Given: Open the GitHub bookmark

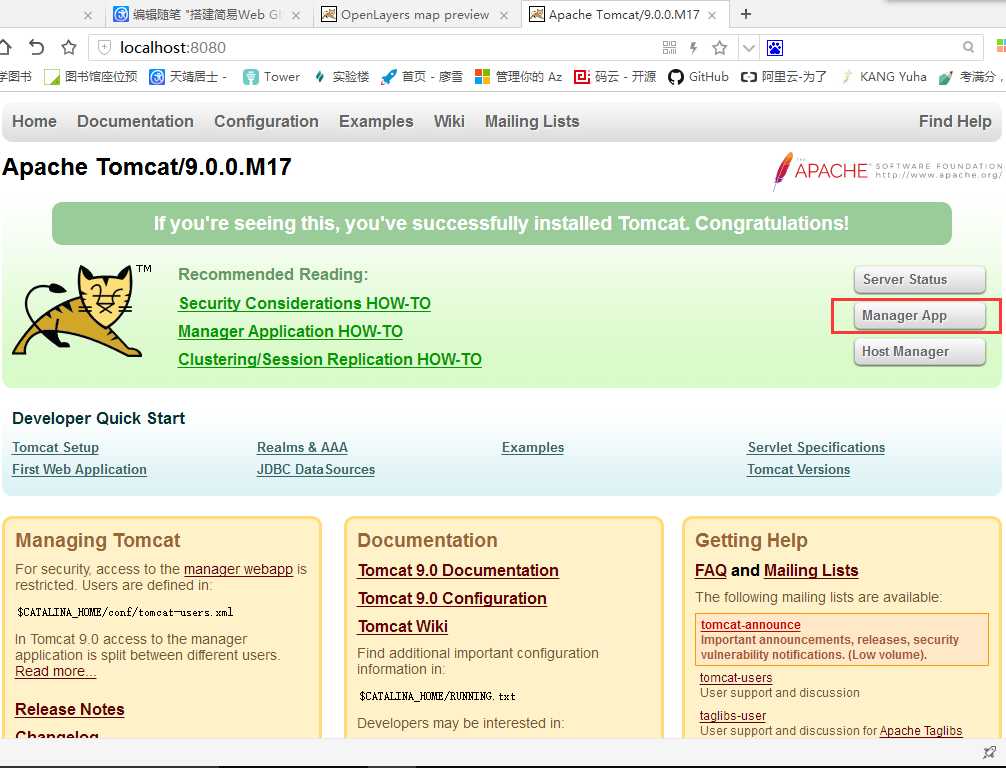Looking at the screenshot, I should [698, 77].
